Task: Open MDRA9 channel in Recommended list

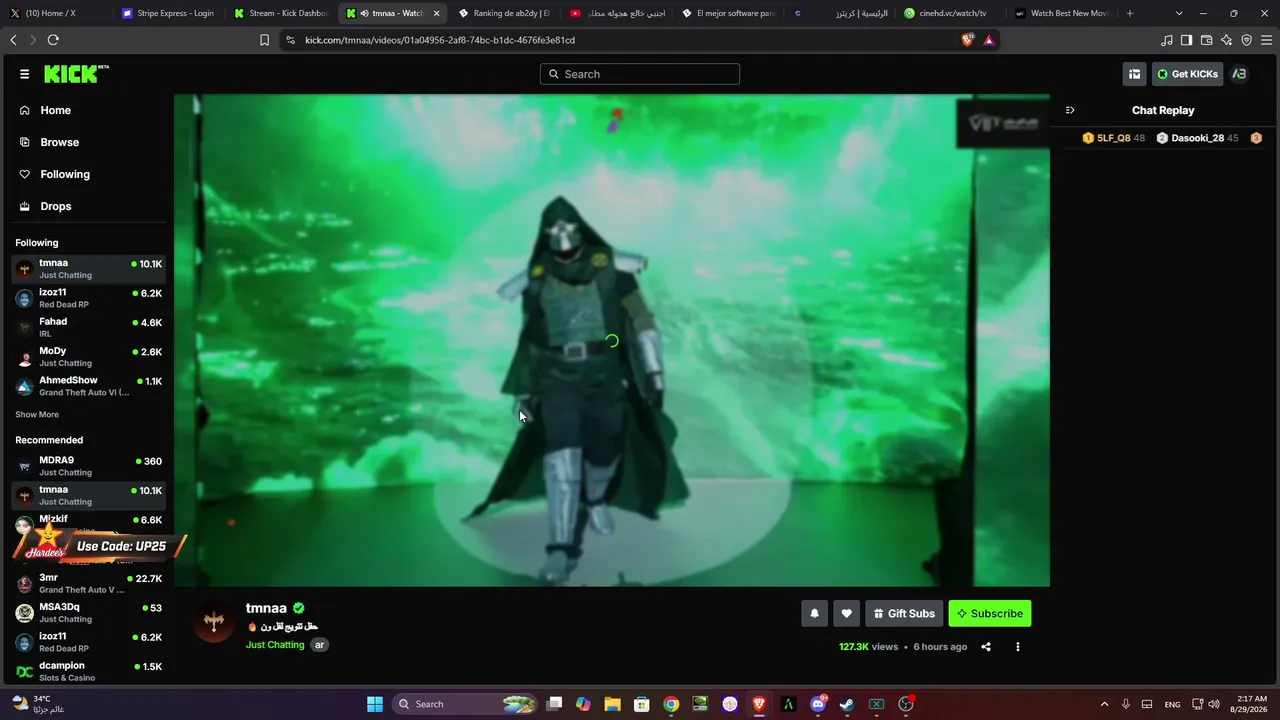Action: tap(89, 466)
